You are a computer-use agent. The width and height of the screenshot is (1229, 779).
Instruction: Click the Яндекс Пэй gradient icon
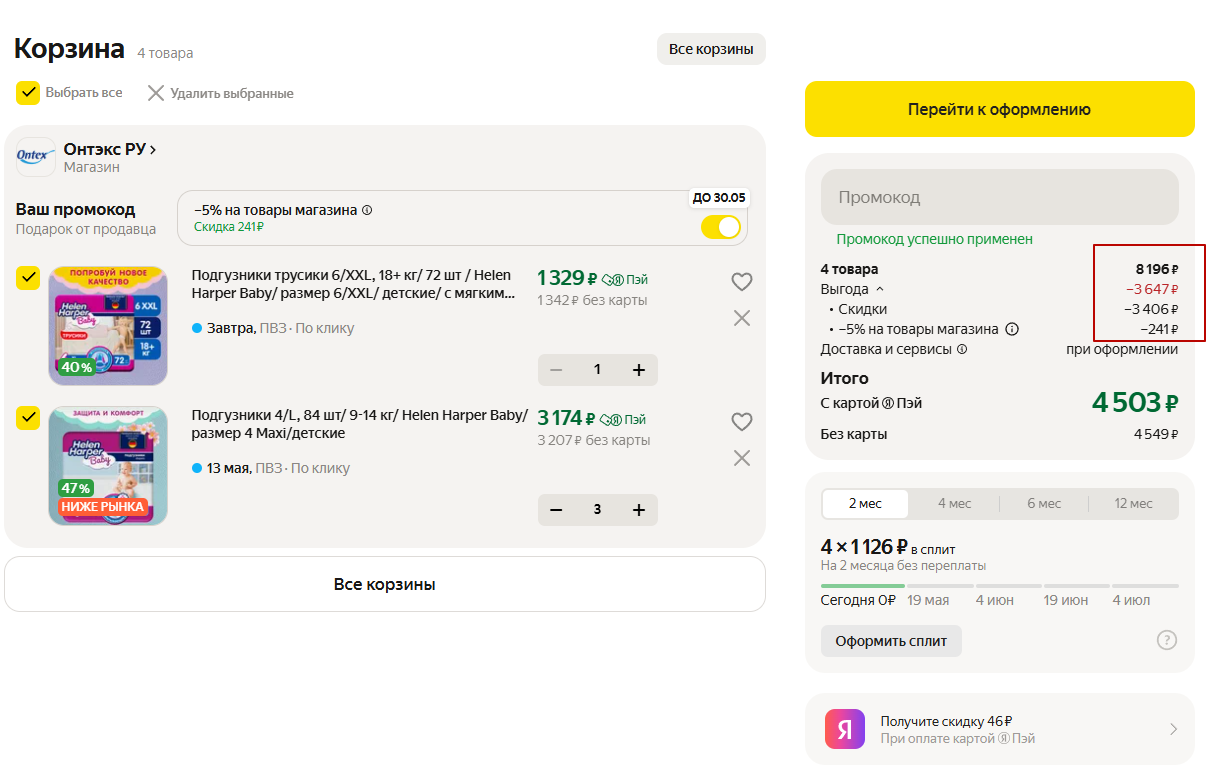[x=844, y=729]
